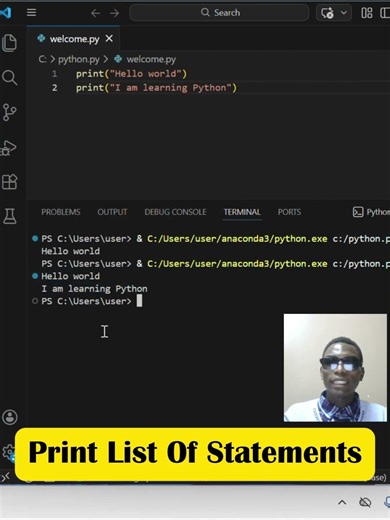This screenshot has width=390, height=520.
Task: Open the Testing flask view
Action: tap(9, 216)
